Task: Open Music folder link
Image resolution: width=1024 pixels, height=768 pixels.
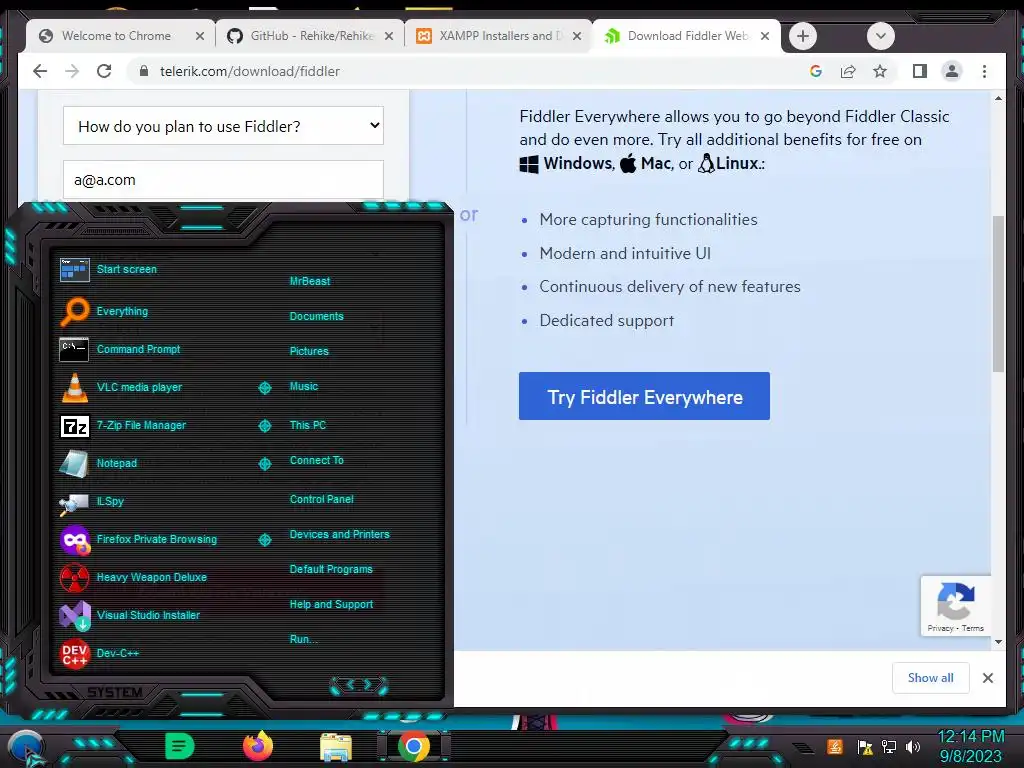Action: tap(304, 387)
